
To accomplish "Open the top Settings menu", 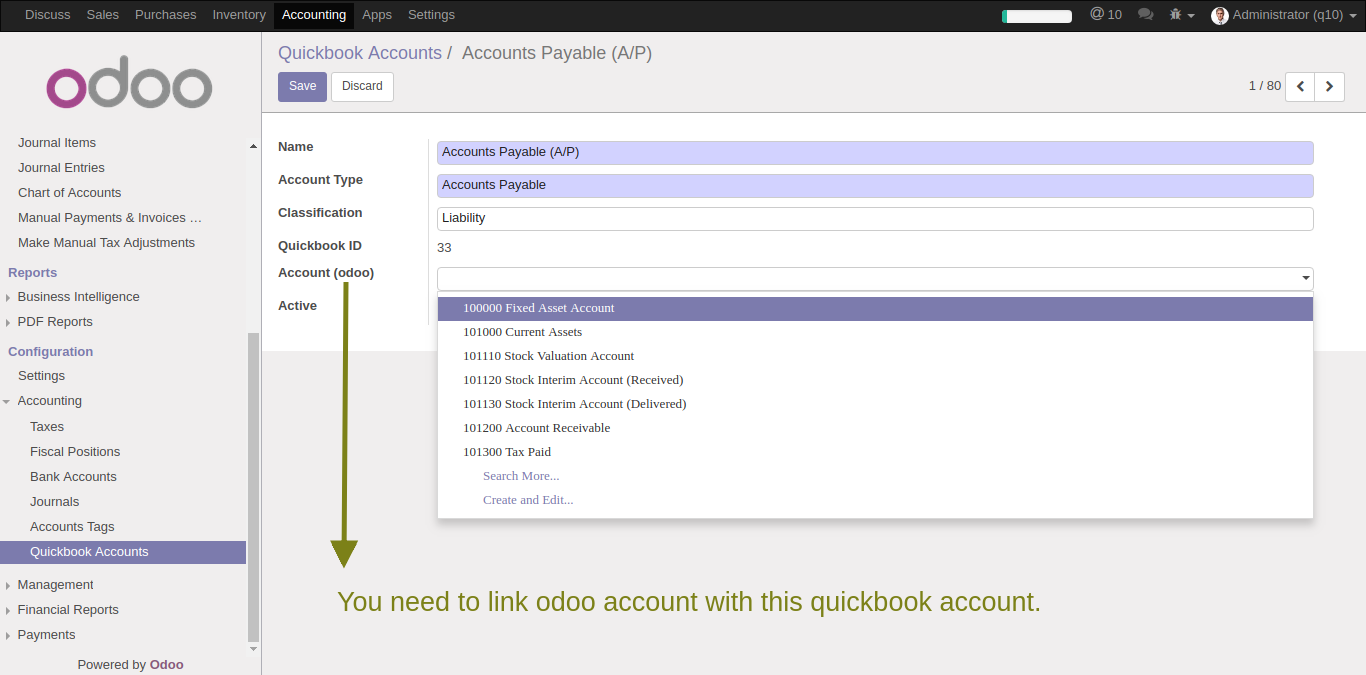I will click(x=431, y=15).
